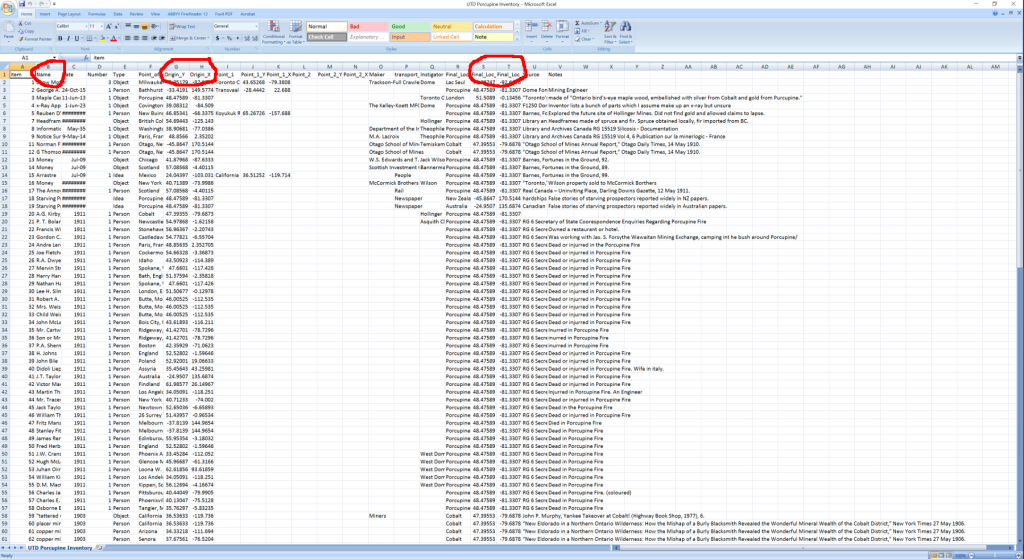
Task: Open Find & Select menu
Action: click(626, 32)
